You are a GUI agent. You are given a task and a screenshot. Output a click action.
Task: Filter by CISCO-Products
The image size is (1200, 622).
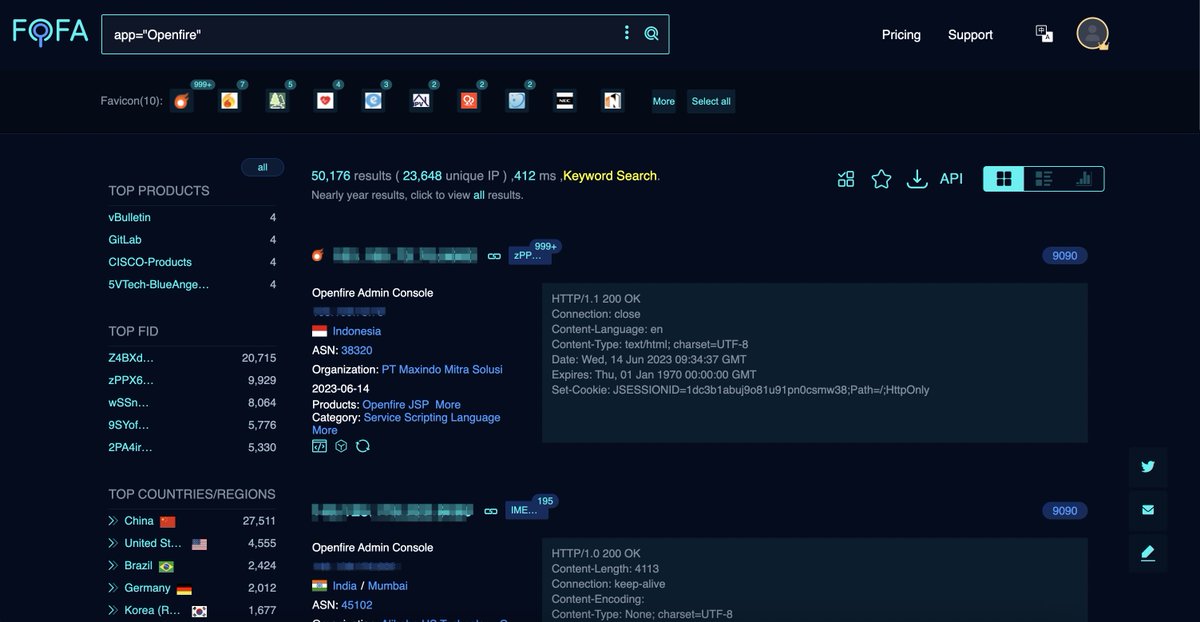coord(150,262)
